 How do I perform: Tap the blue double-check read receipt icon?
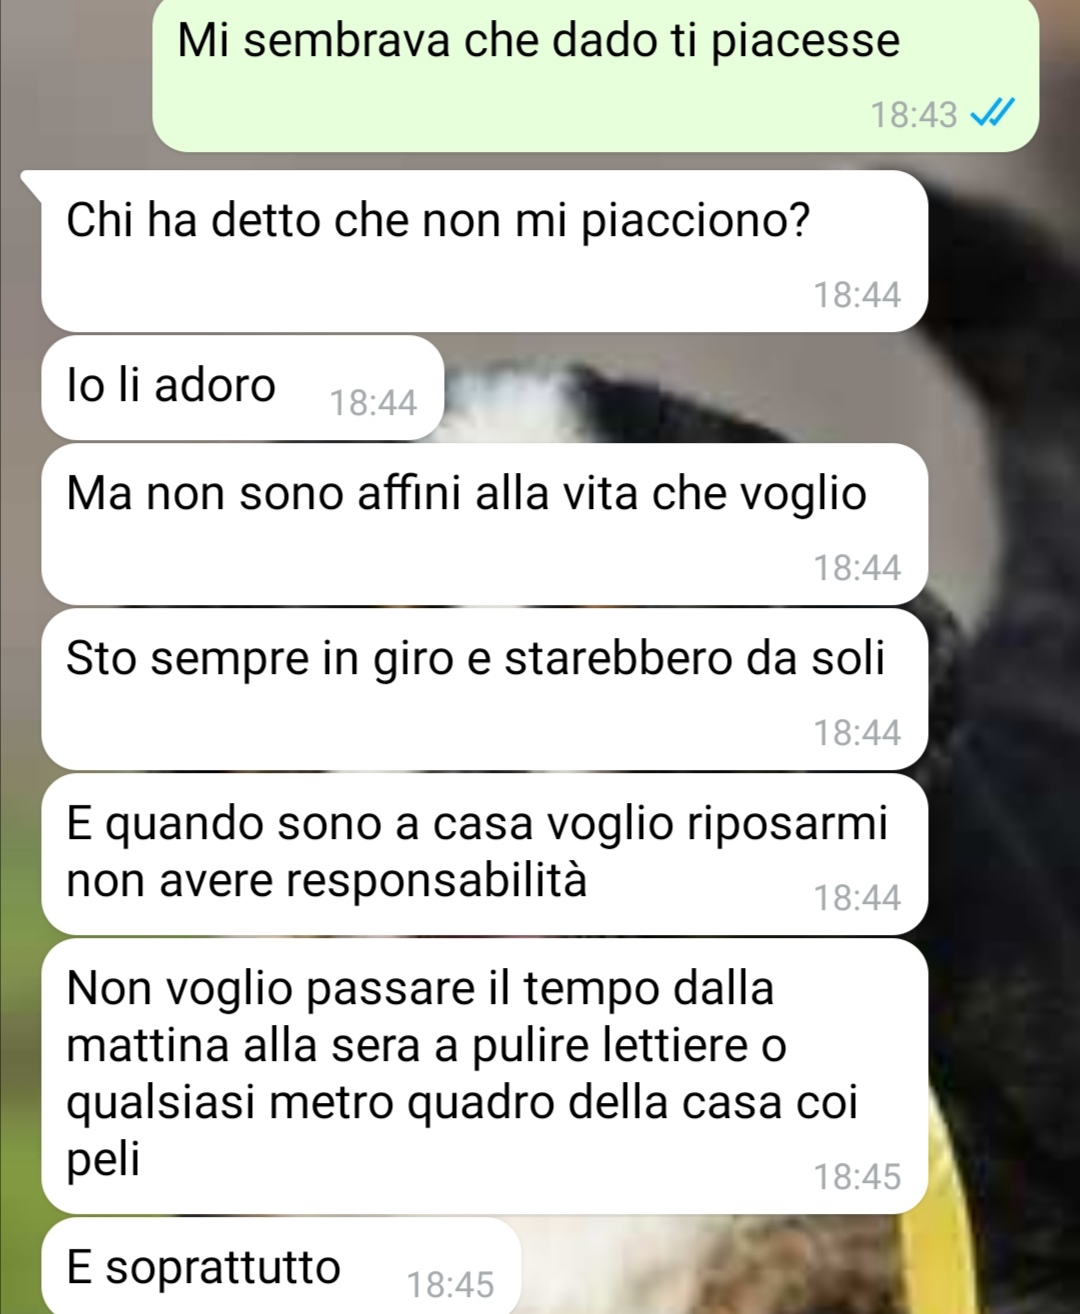pos(994,114)
